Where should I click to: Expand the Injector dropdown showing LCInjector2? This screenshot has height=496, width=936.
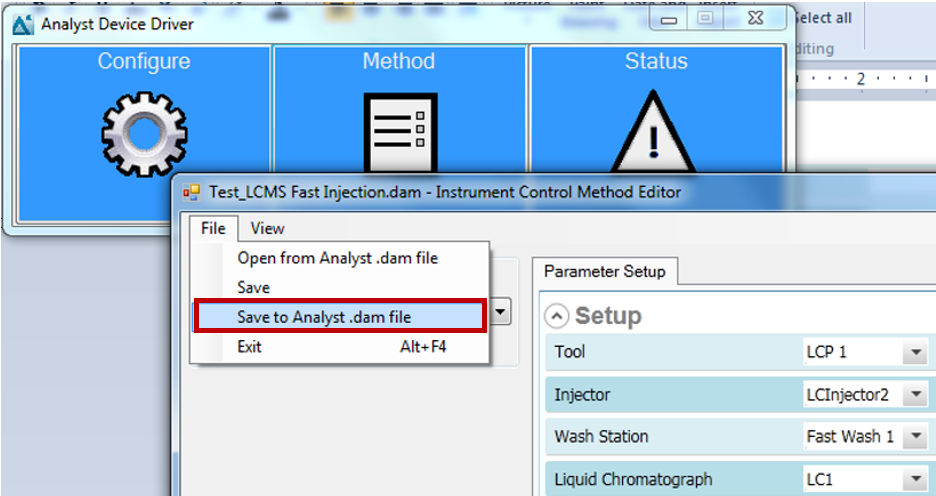[x=914, y=395]
